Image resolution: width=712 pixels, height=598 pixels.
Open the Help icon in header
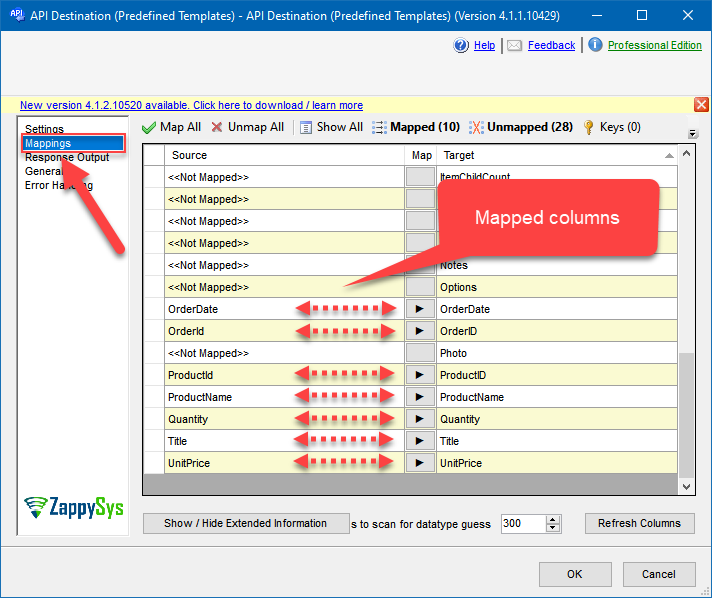461,45
